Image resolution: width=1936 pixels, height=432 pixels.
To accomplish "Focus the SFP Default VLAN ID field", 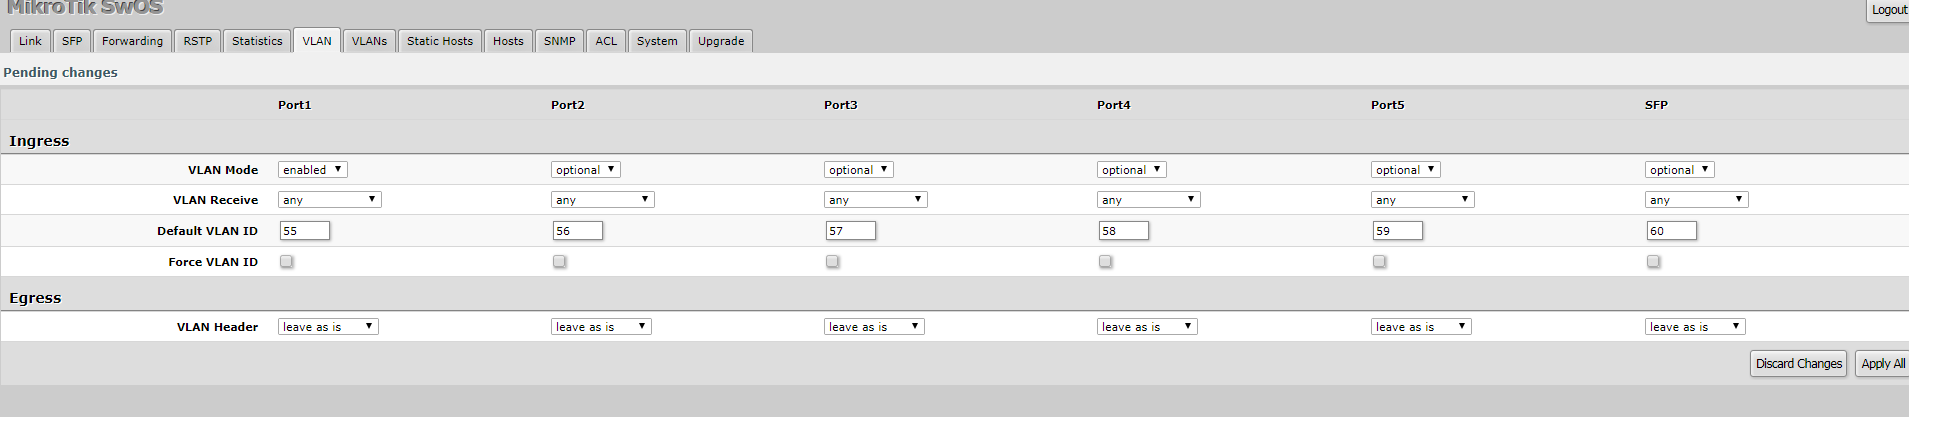I will (1671, 231).
